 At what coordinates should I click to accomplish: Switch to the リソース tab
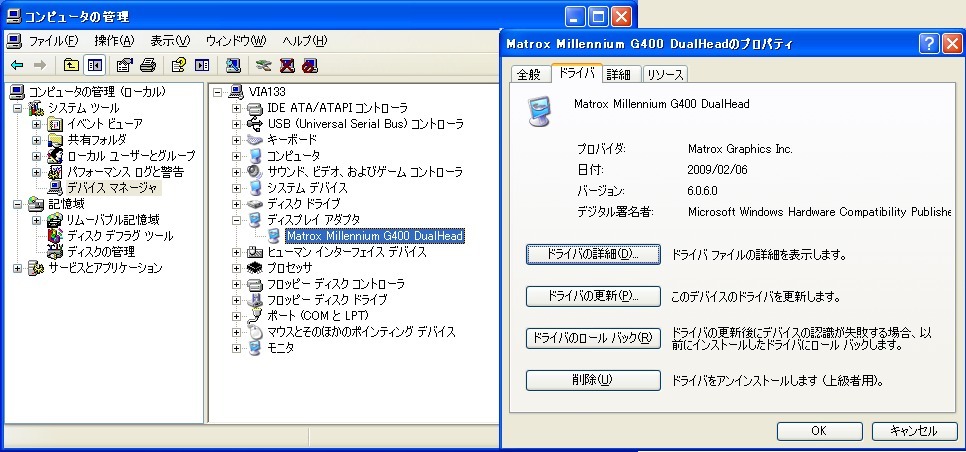665,75
